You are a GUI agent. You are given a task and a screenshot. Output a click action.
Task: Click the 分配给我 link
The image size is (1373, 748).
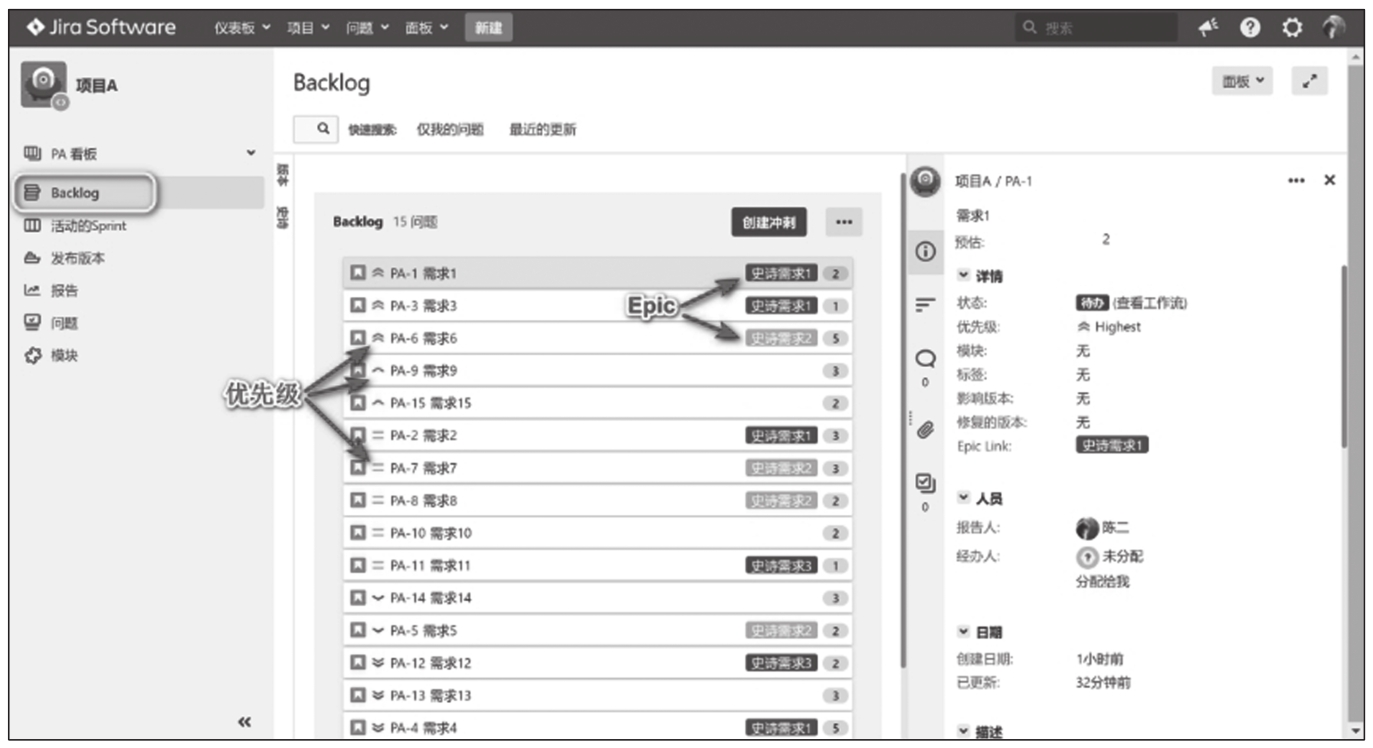click(1102, 581)
